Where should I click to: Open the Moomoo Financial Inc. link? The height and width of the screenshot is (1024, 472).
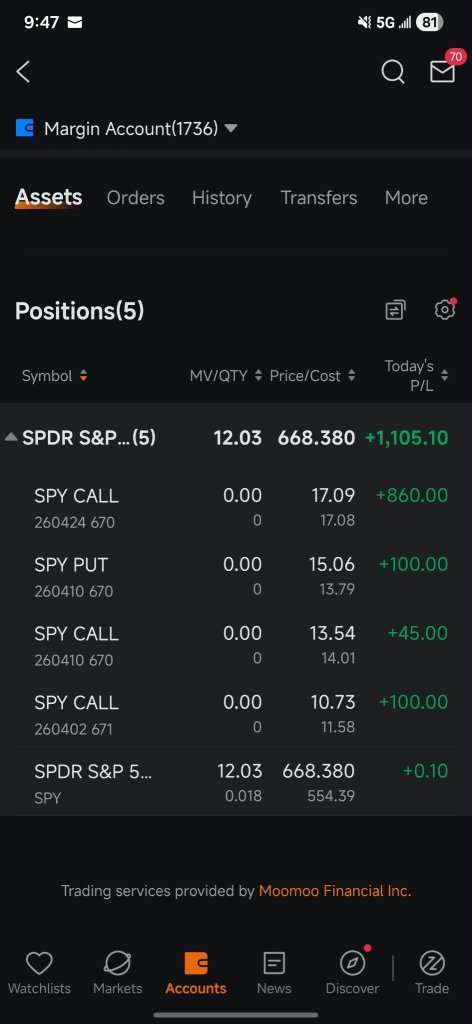click(x=335, y=891)
